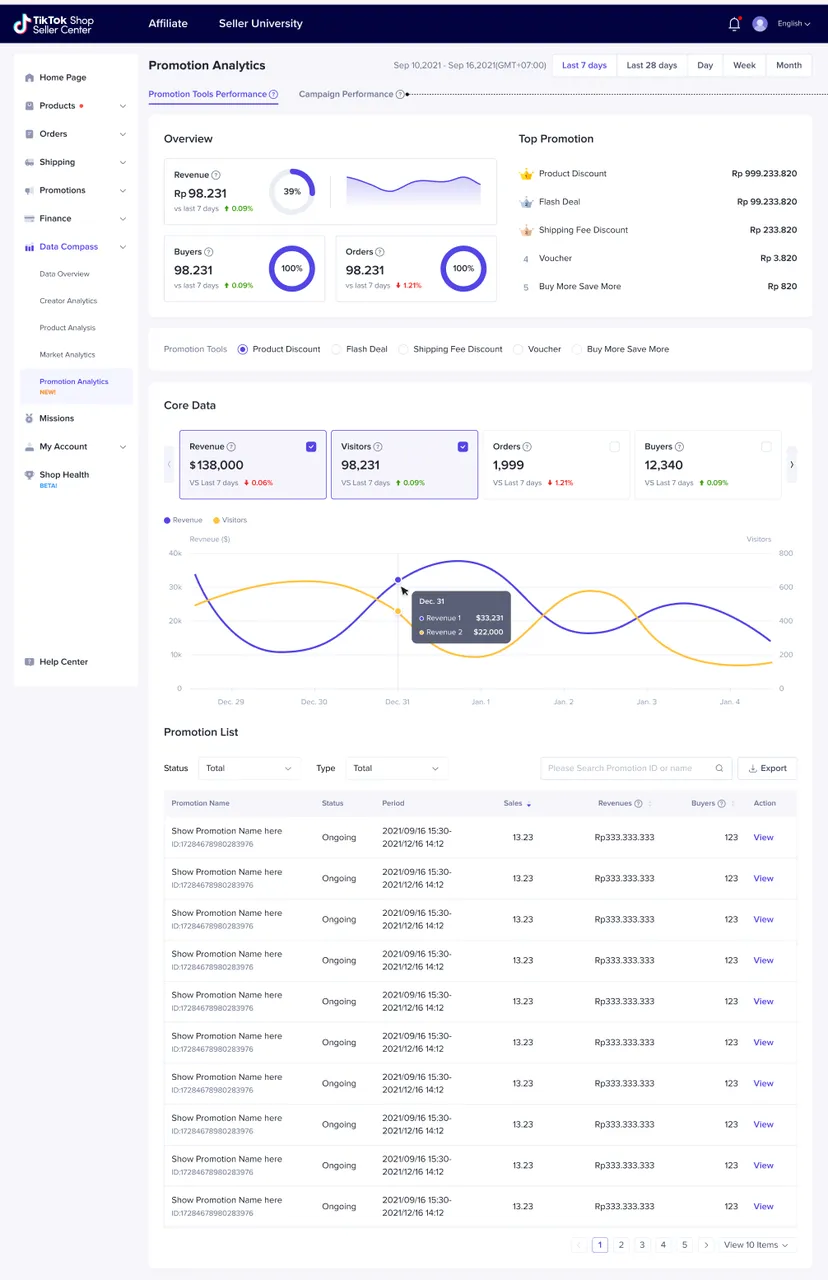Click View link for the first promotion row

coord(763,837)
